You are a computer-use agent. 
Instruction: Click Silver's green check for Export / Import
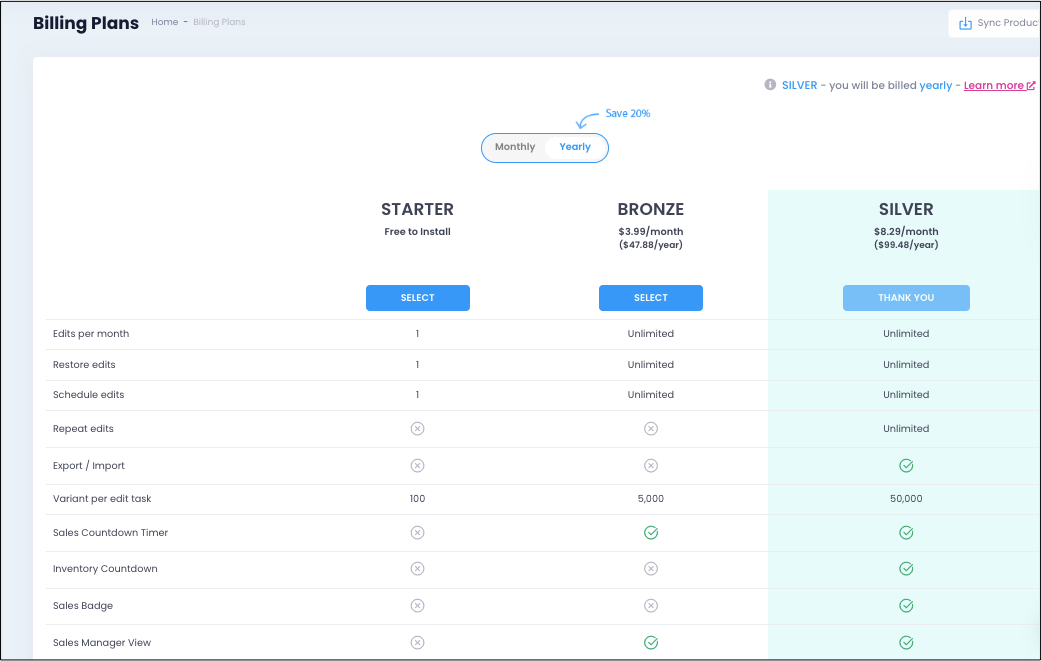(x=906, y=466)
